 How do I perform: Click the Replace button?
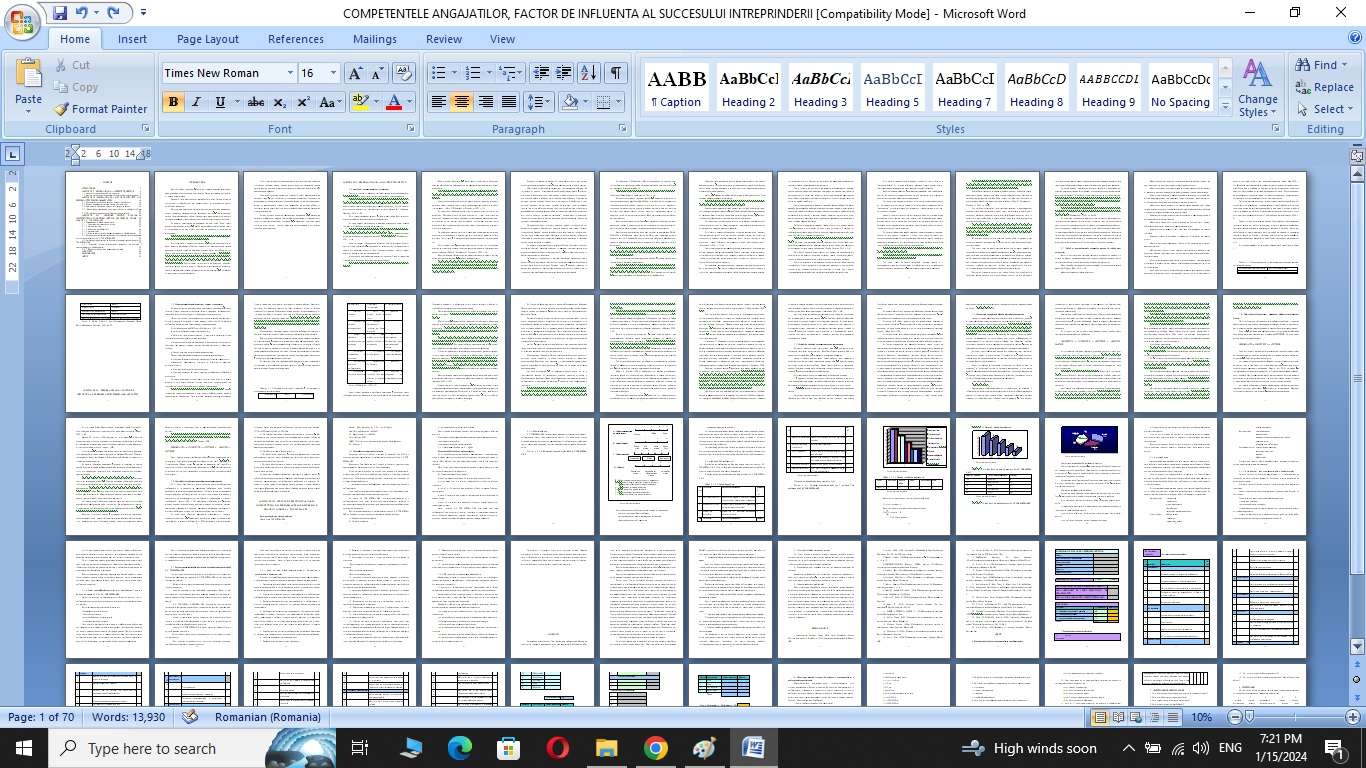coord(1324,87)
